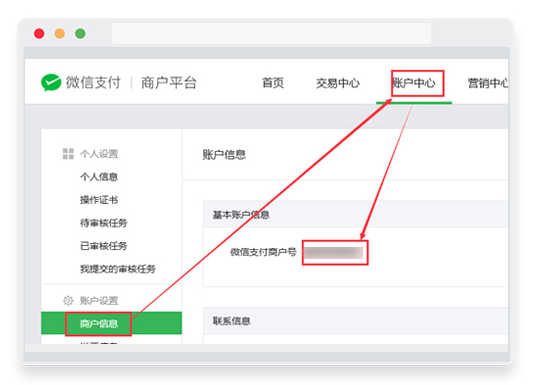The height and width of the screenshot is (385, 533).
Task: Open 个人信息 in the sidebar
Action: click(99, 177)
